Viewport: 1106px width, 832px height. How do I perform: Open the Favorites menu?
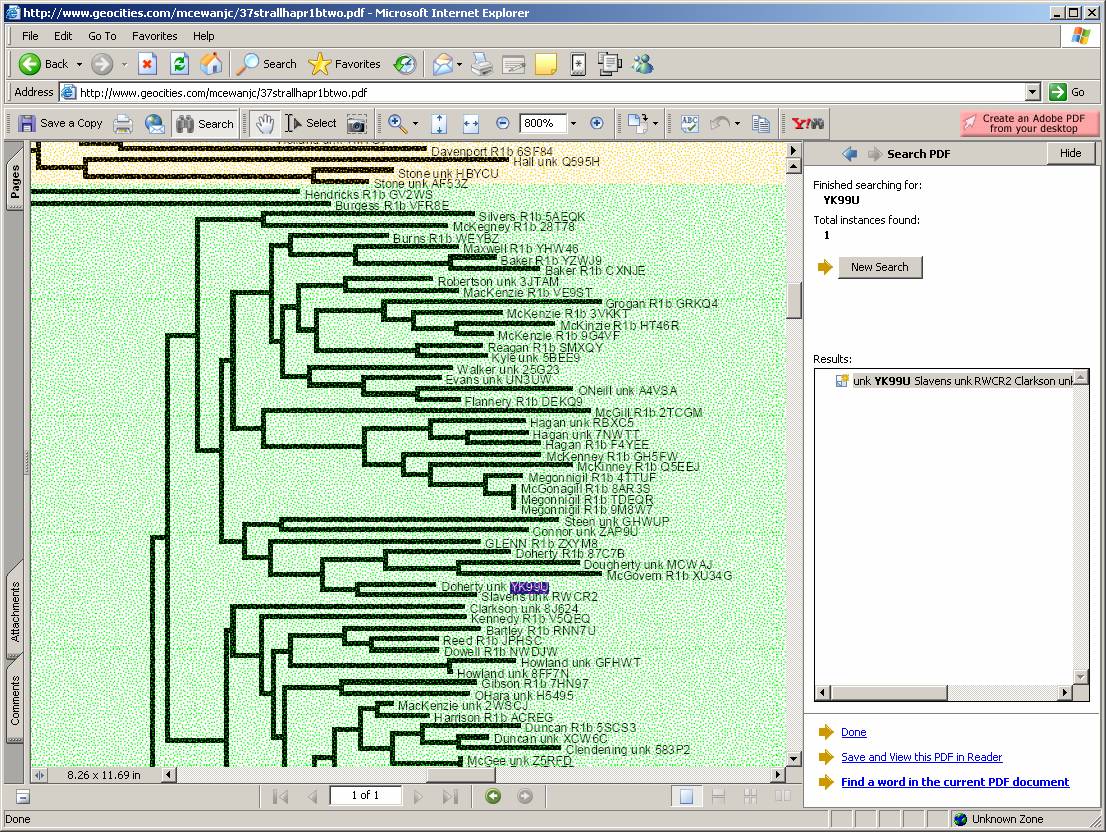point(154,36)
